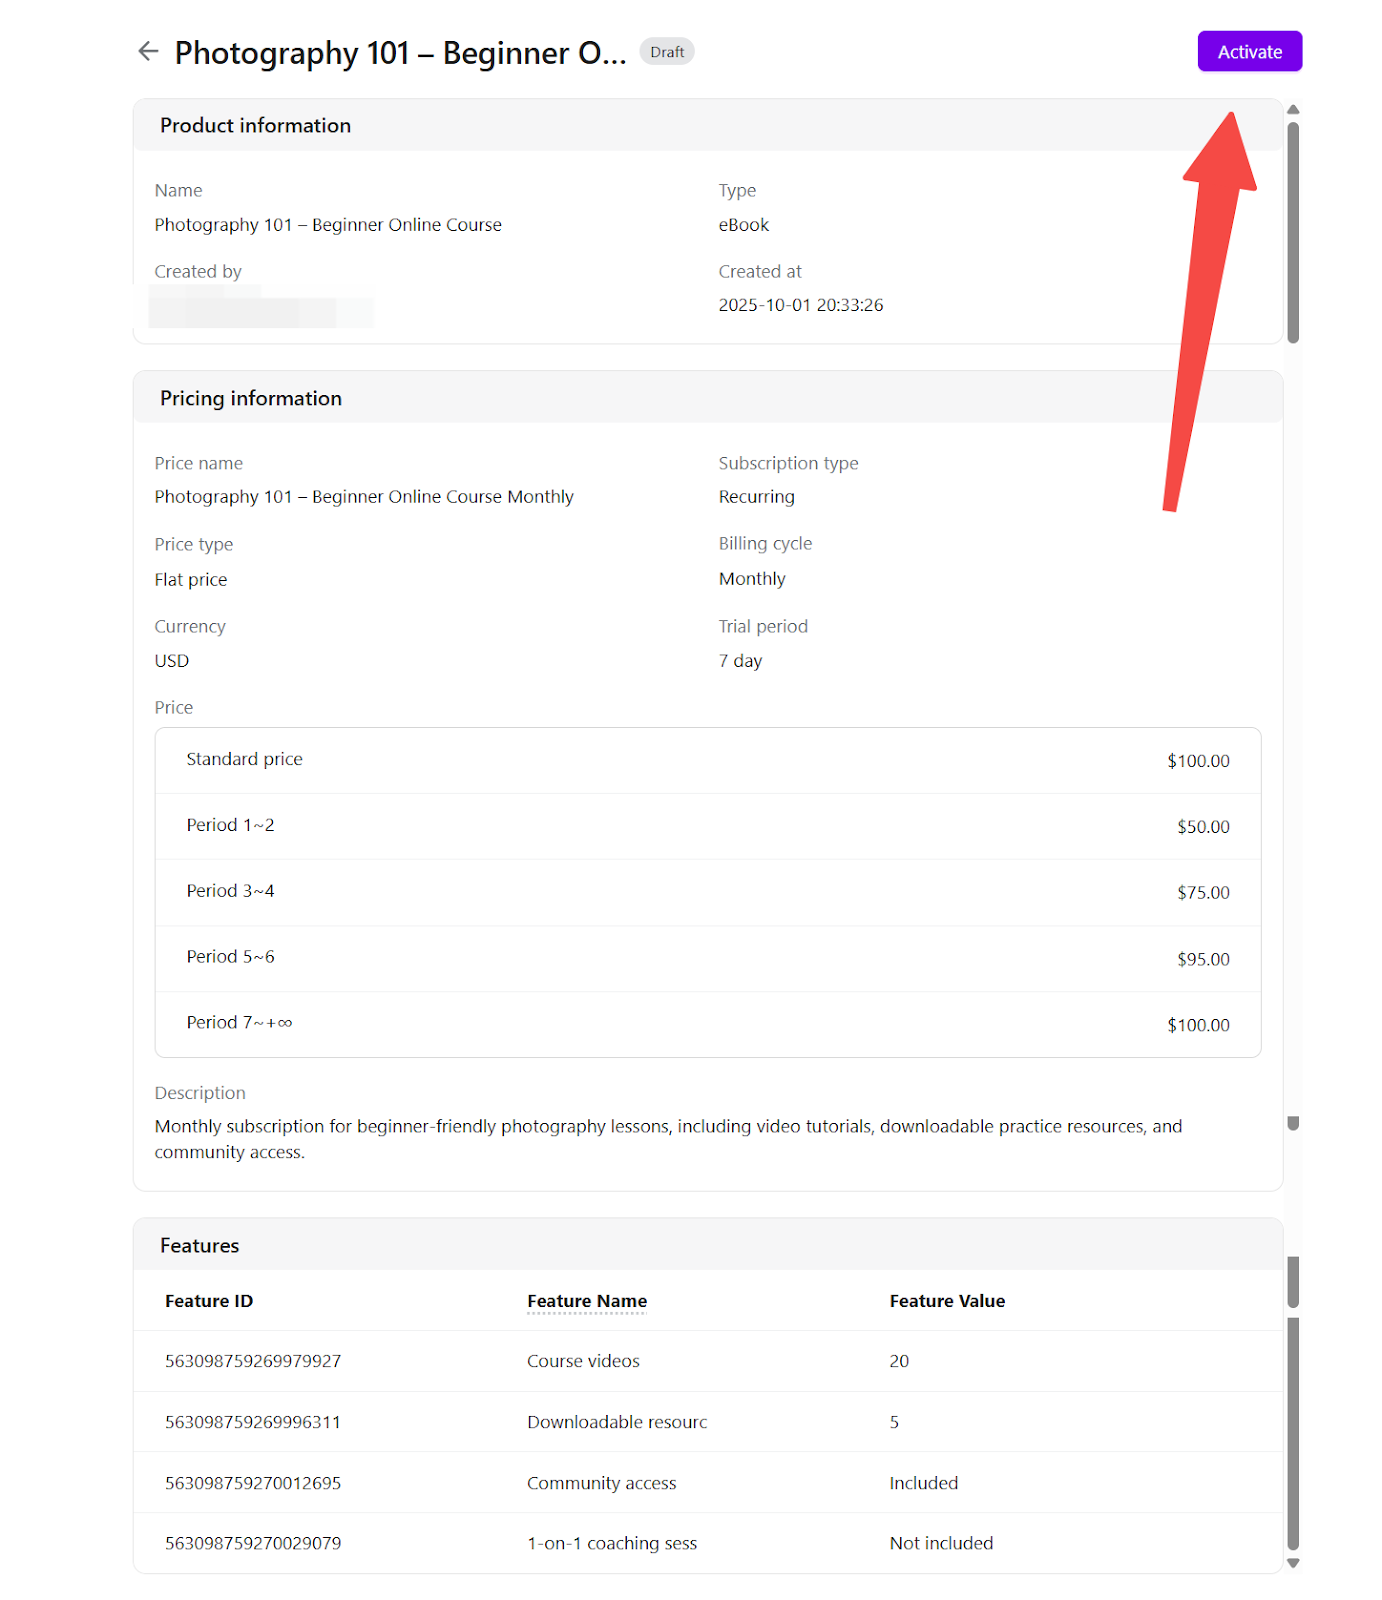Click the $95.00 price amount
The image size is (1382, 1600).
[x=1202, y=959]
